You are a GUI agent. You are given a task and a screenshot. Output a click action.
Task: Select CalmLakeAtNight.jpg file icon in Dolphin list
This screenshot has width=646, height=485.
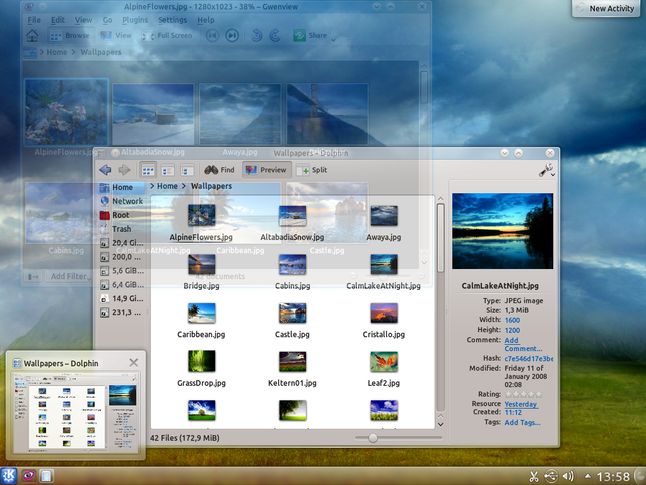(384, 264)
